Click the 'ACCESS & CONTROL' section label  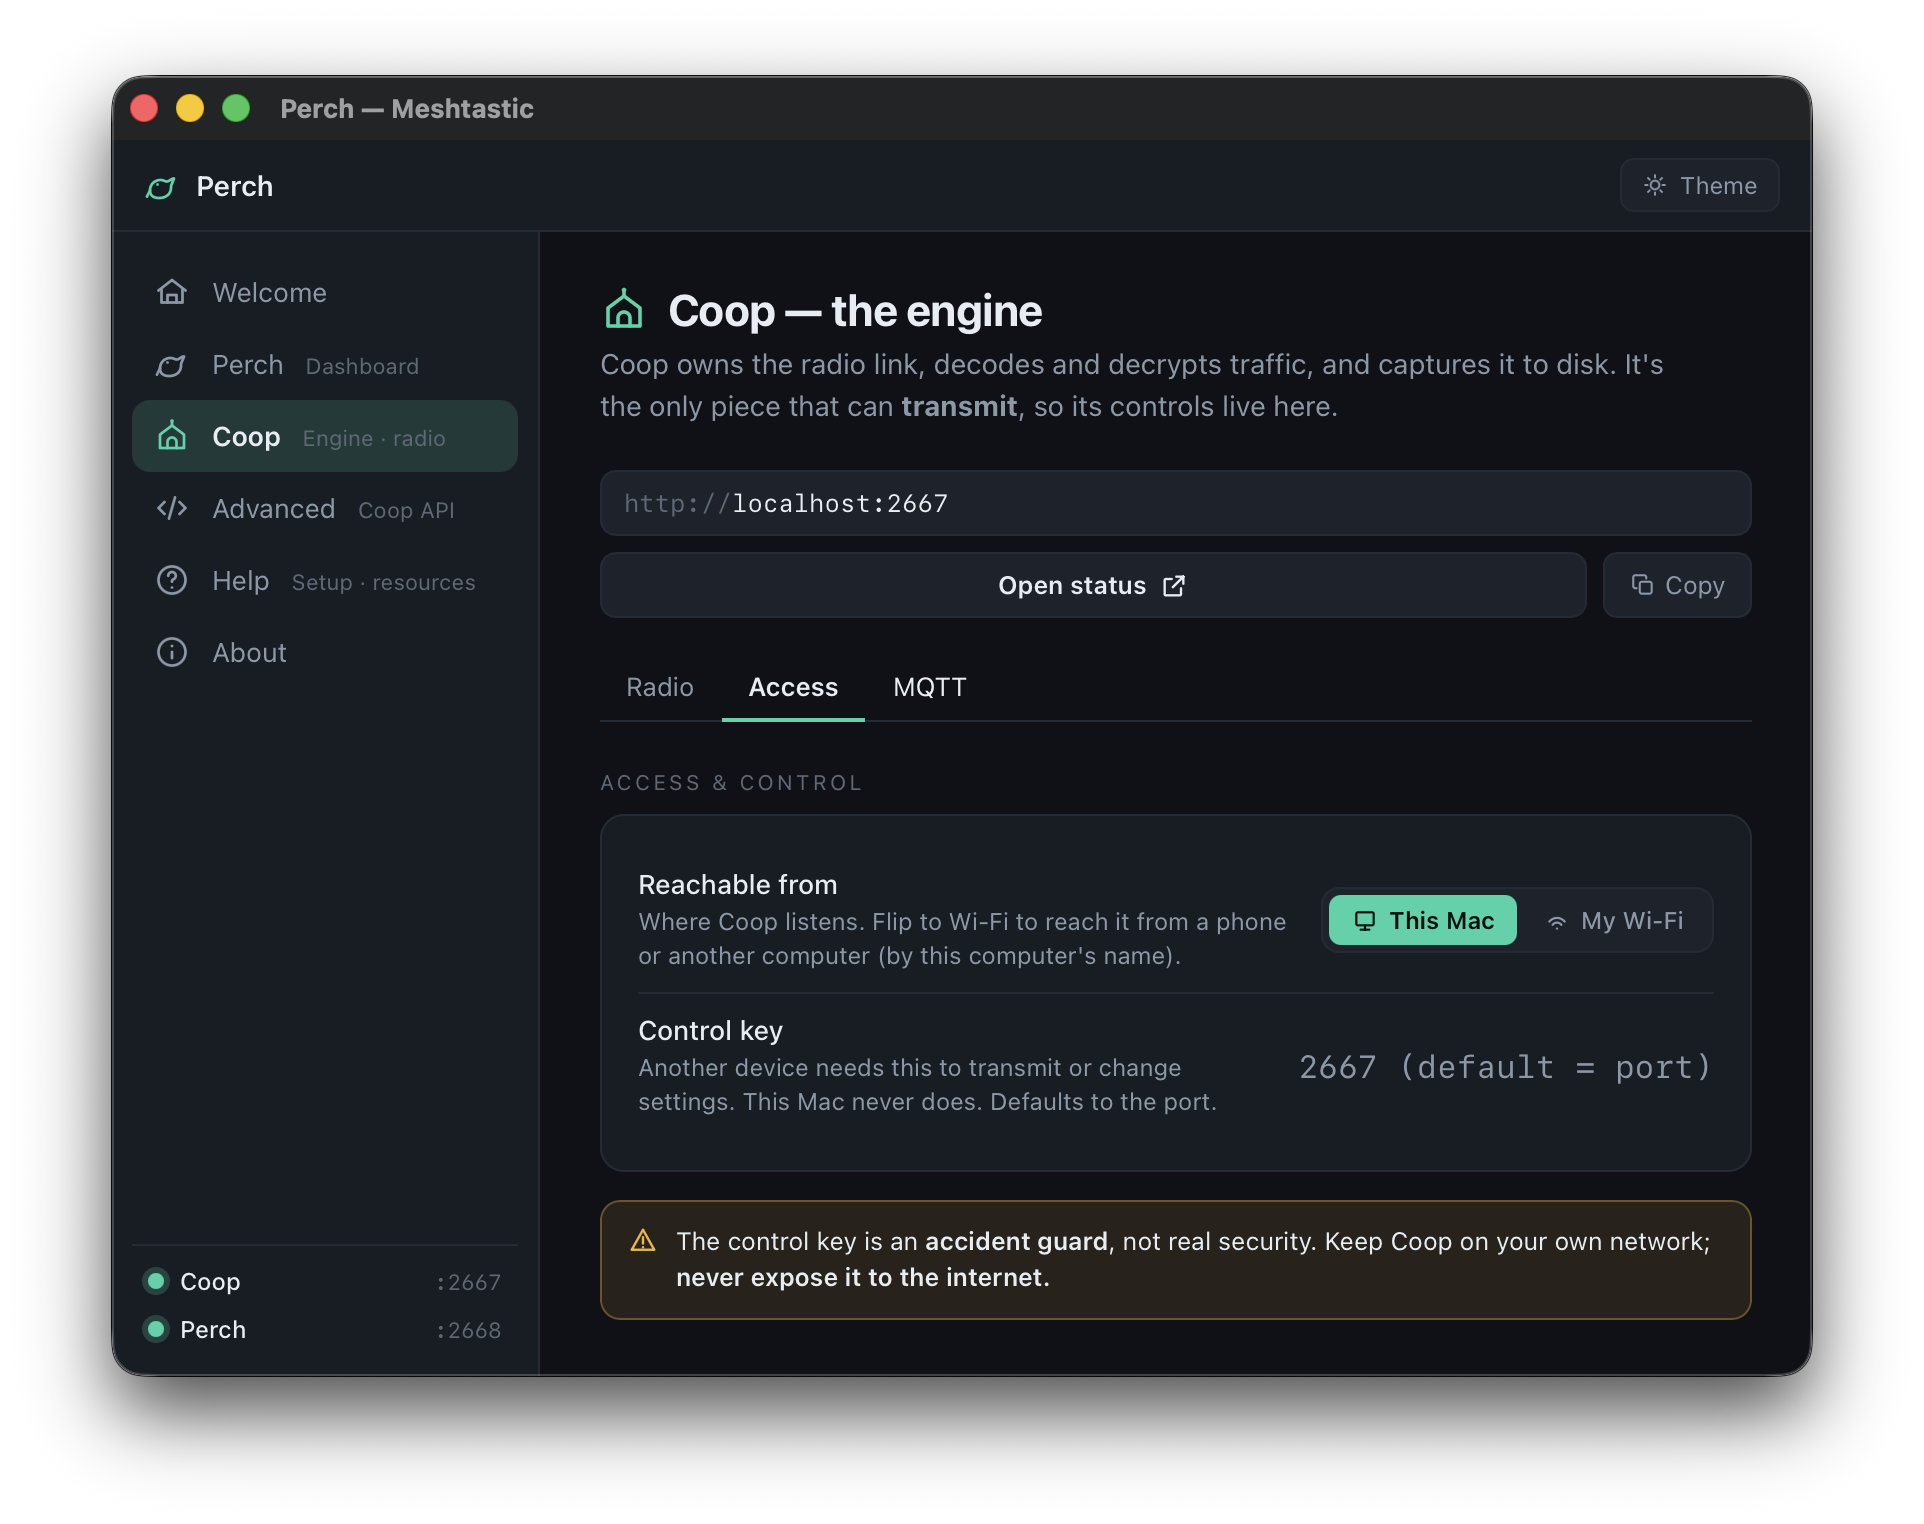click(x=731, y=783)
